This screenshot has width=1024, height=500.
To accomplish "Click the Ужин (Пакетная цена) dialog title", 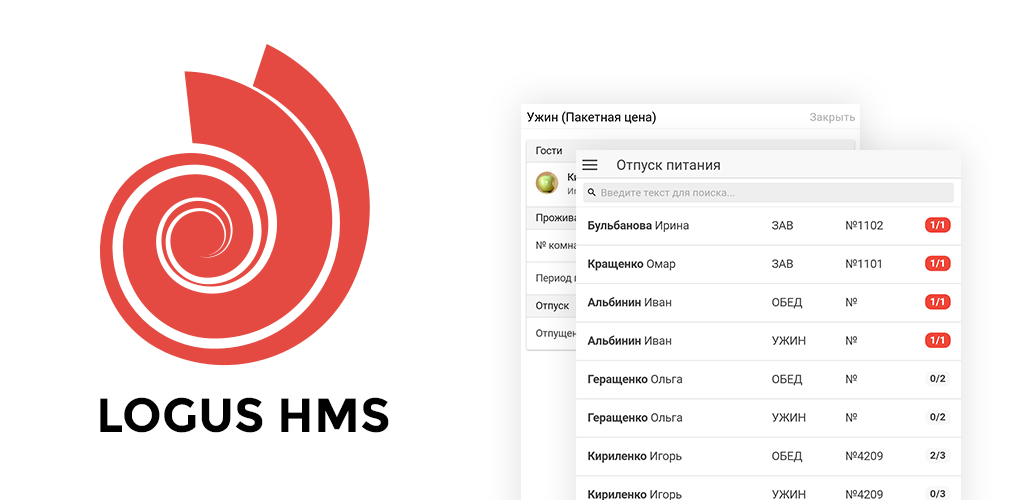I will [x=591, y=117].
